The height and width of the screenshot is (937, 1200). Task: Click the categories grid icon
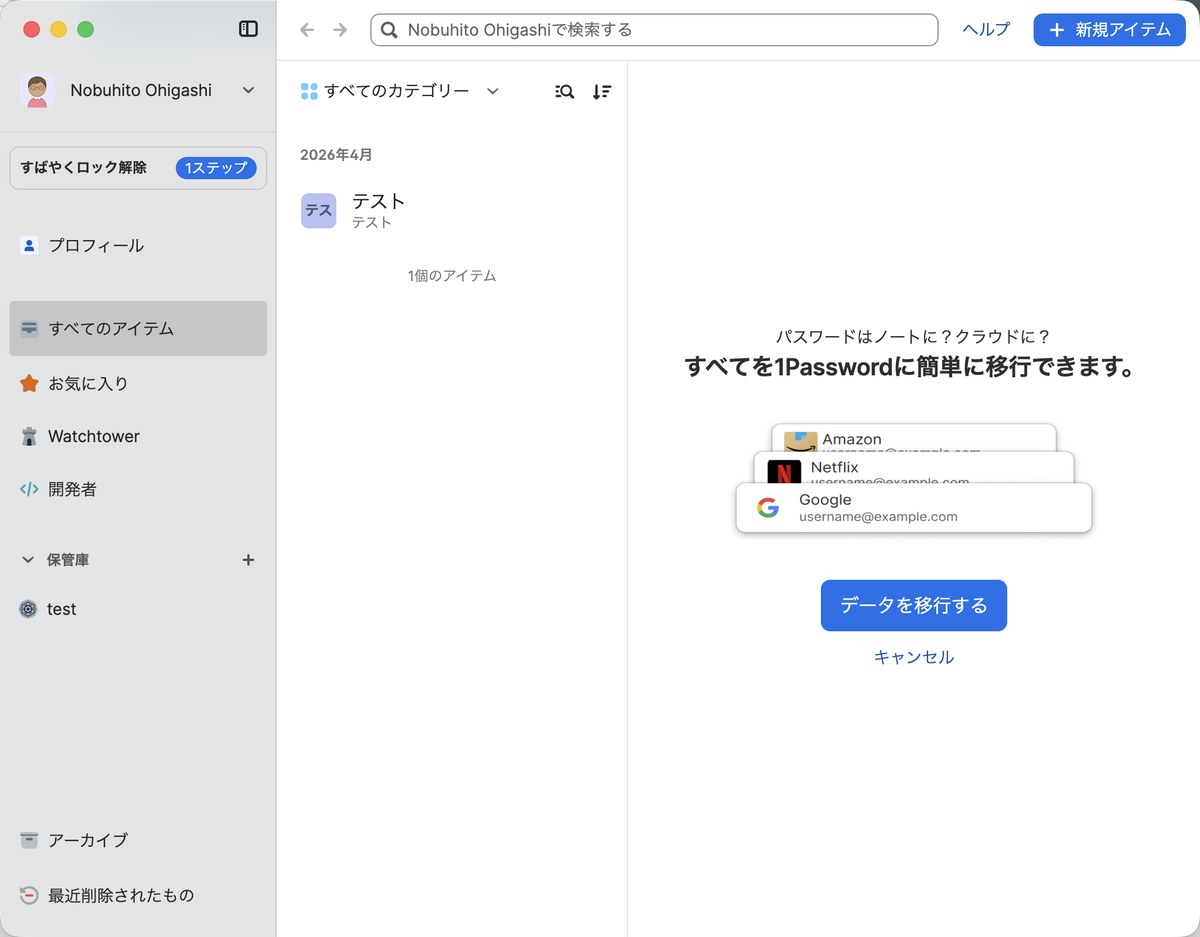point(309,91)
